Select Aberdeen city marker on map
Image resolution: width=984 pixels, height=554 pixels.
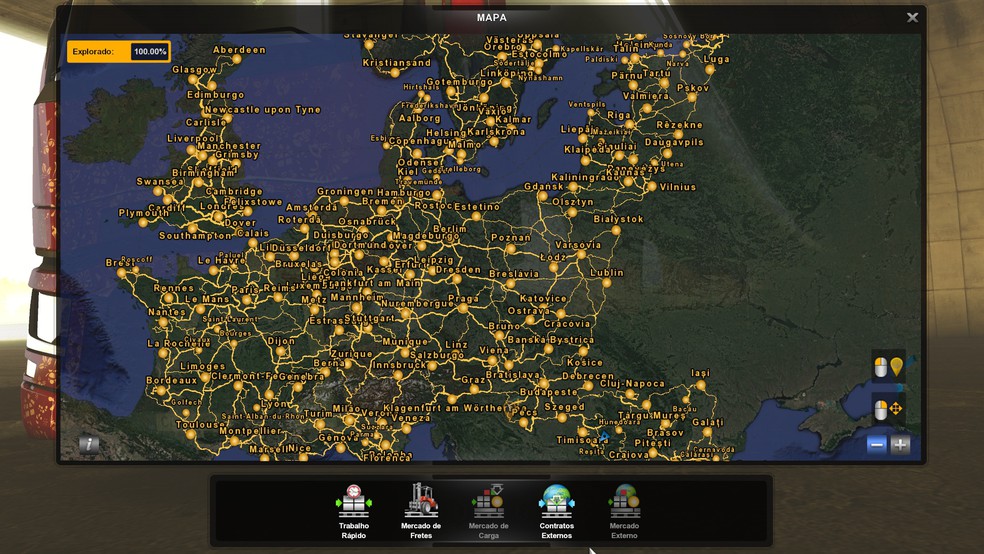[x=237, y=59]
